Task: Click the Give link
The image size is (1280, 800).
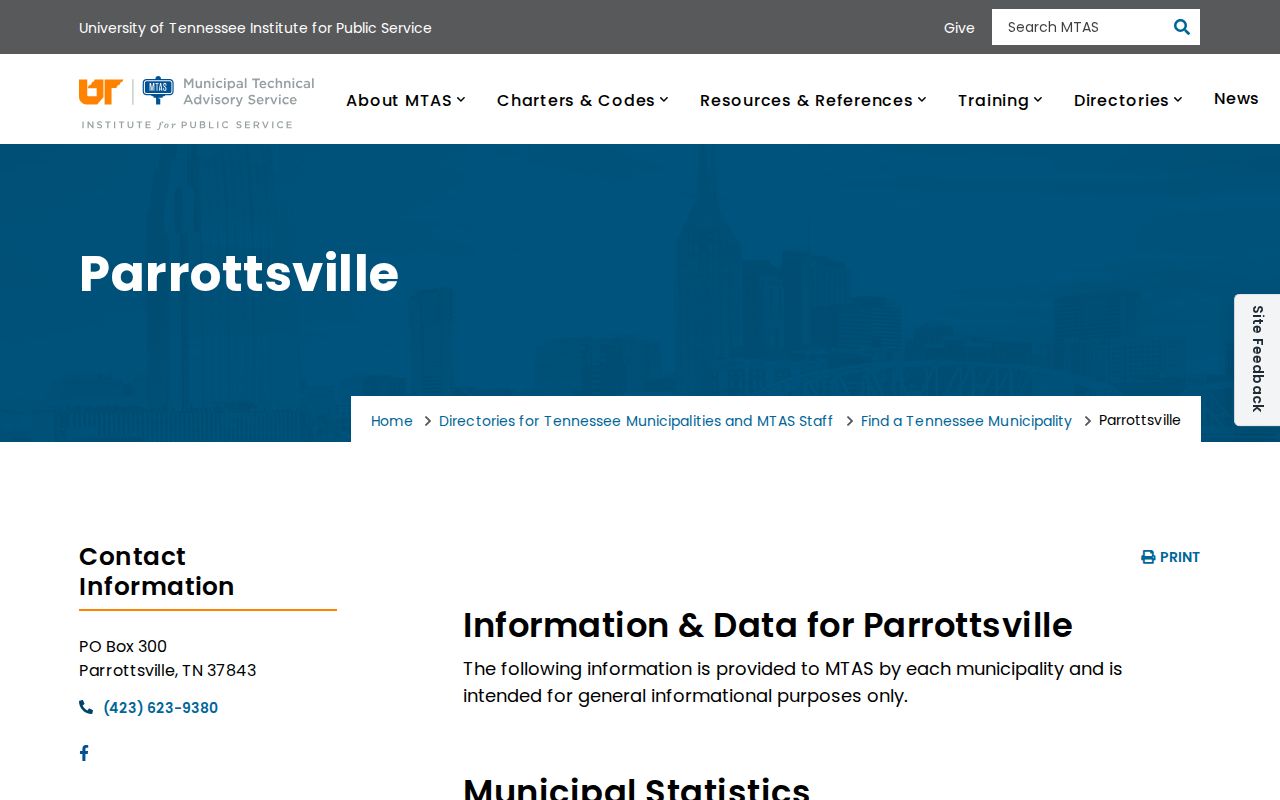Action: tap(959, 28)
